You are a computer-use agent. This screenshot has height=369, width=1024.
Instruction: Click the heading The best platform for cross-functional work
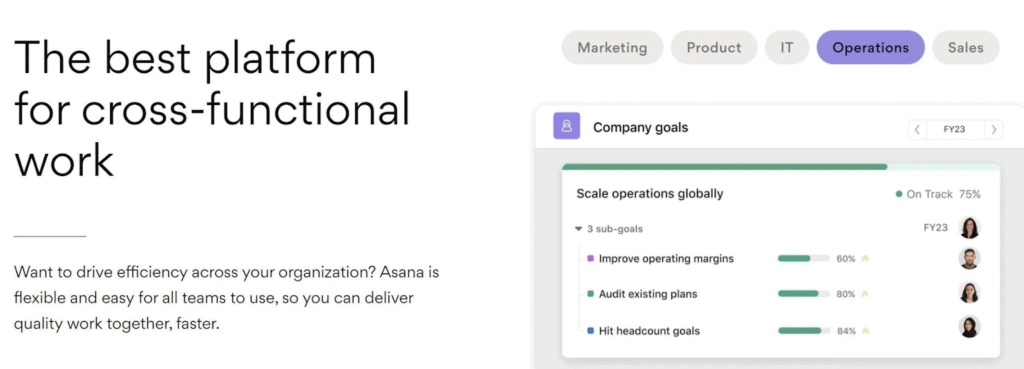[212, 108]
